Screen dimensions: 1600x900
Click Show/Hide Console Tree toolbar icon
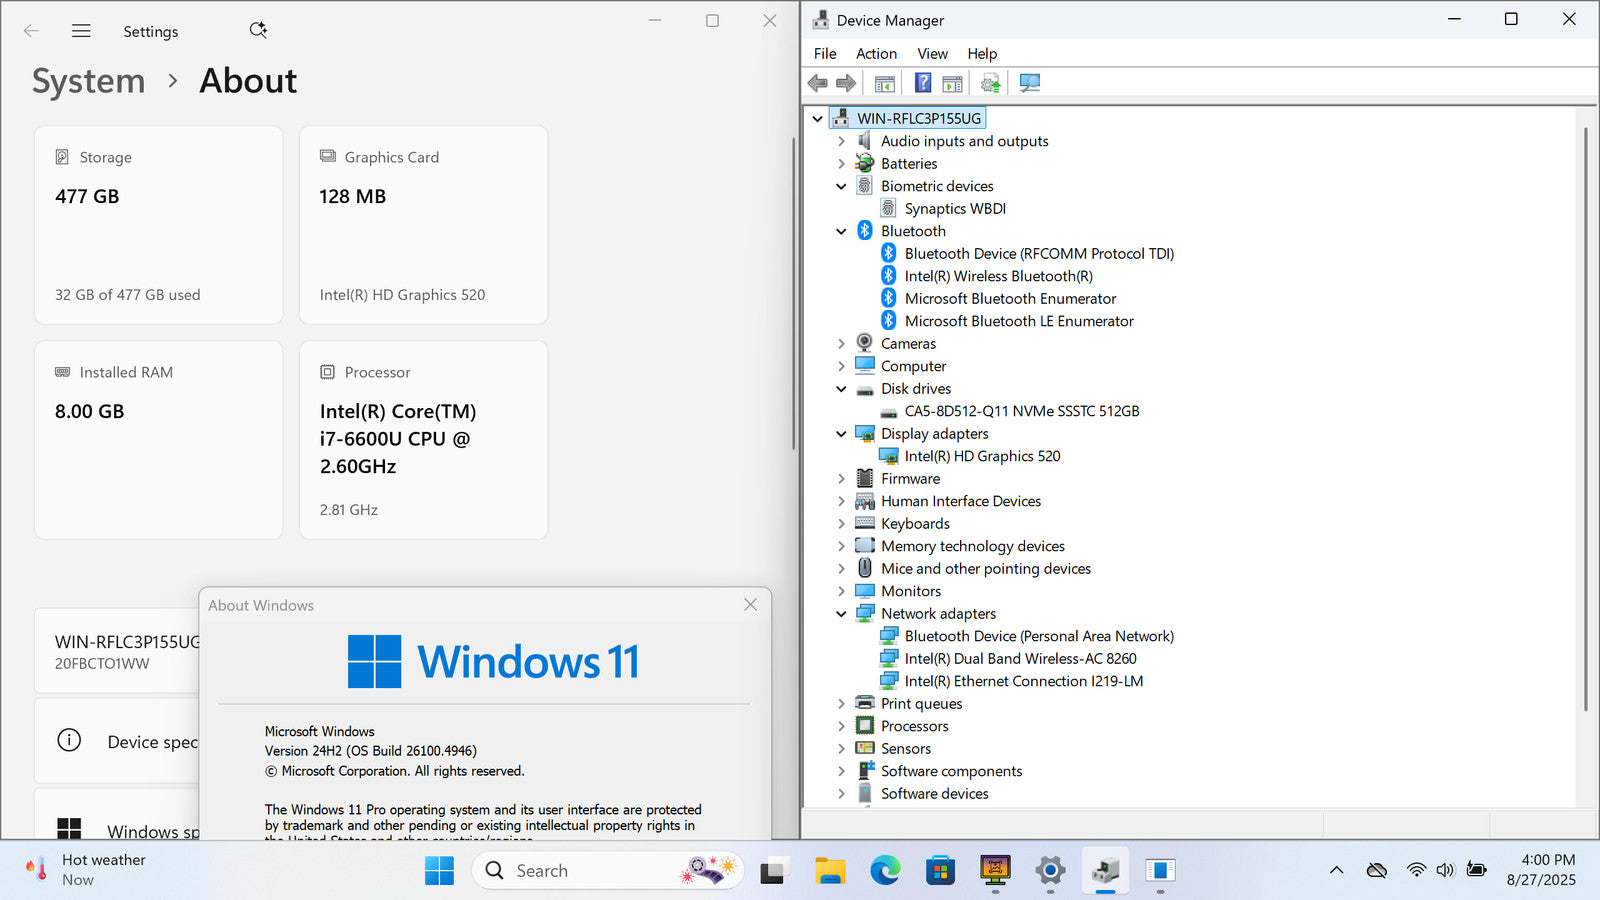[x=884, y=83]
